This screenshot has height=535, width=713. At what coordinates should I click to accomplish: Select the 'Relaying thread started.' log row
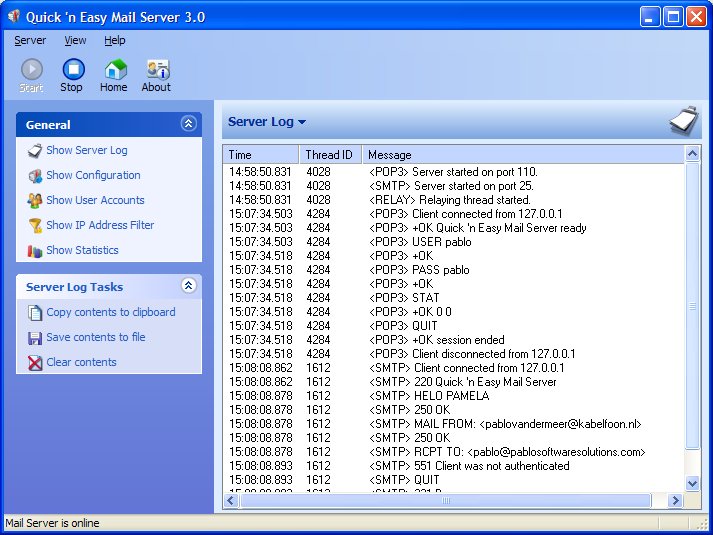click(453, 200)
